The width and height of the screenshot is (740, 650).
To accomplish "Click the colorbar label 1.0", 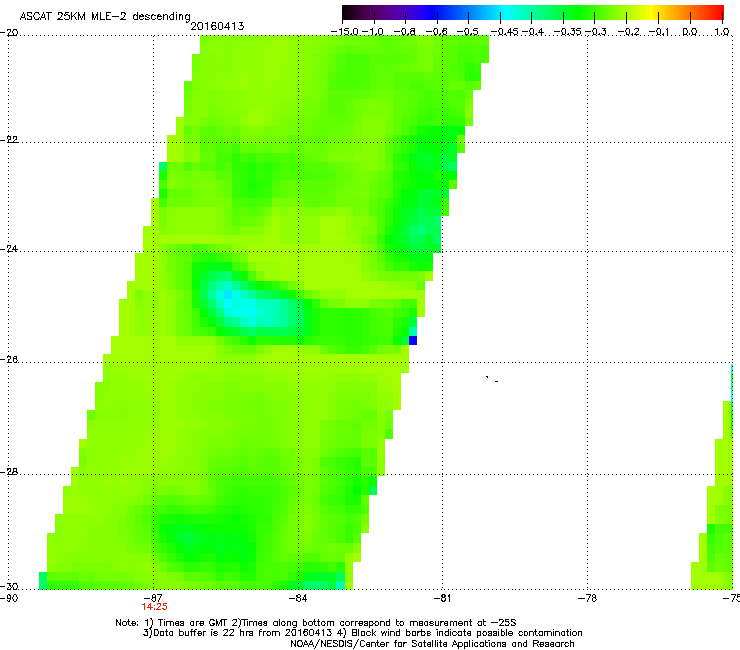I will pyautogui.click(x=722, y=32).
